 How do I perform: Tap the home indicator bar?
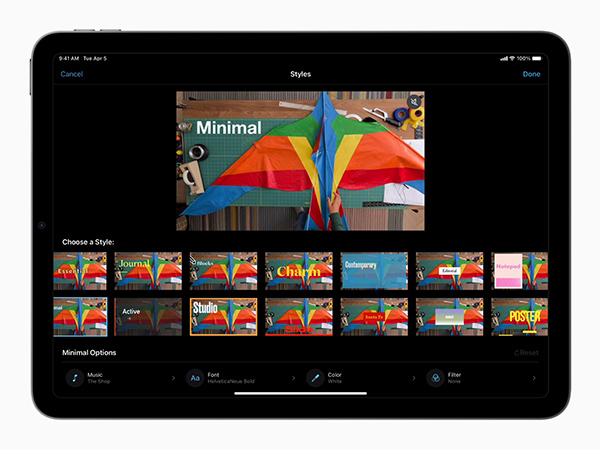click(x=300, y=393)
